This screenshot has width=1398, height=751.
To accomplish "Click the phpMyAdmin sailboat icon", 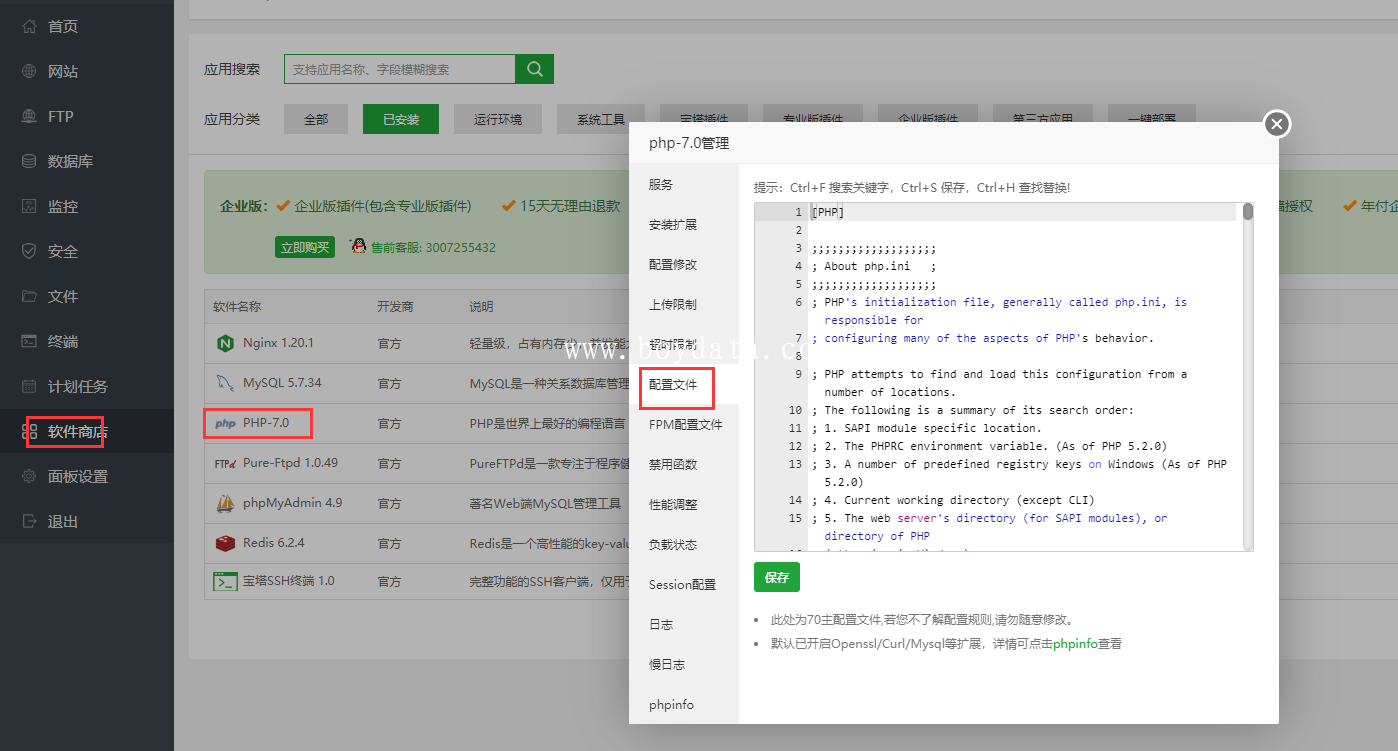I will 224,504.
